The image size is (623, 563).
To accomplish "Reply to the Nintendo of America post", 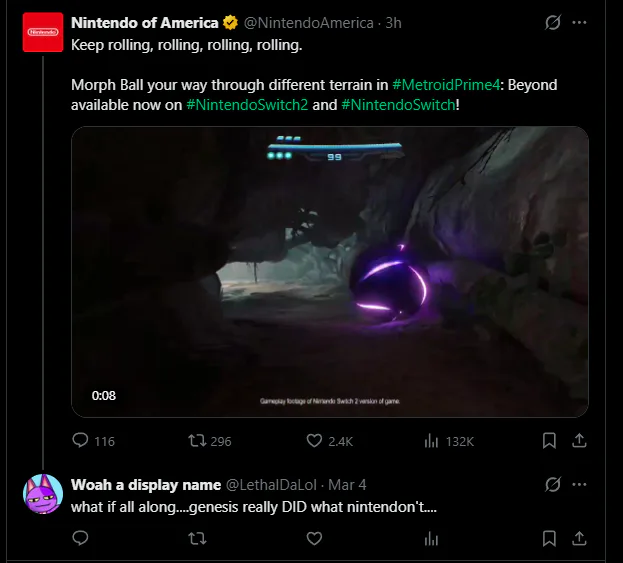I will 82,440.
